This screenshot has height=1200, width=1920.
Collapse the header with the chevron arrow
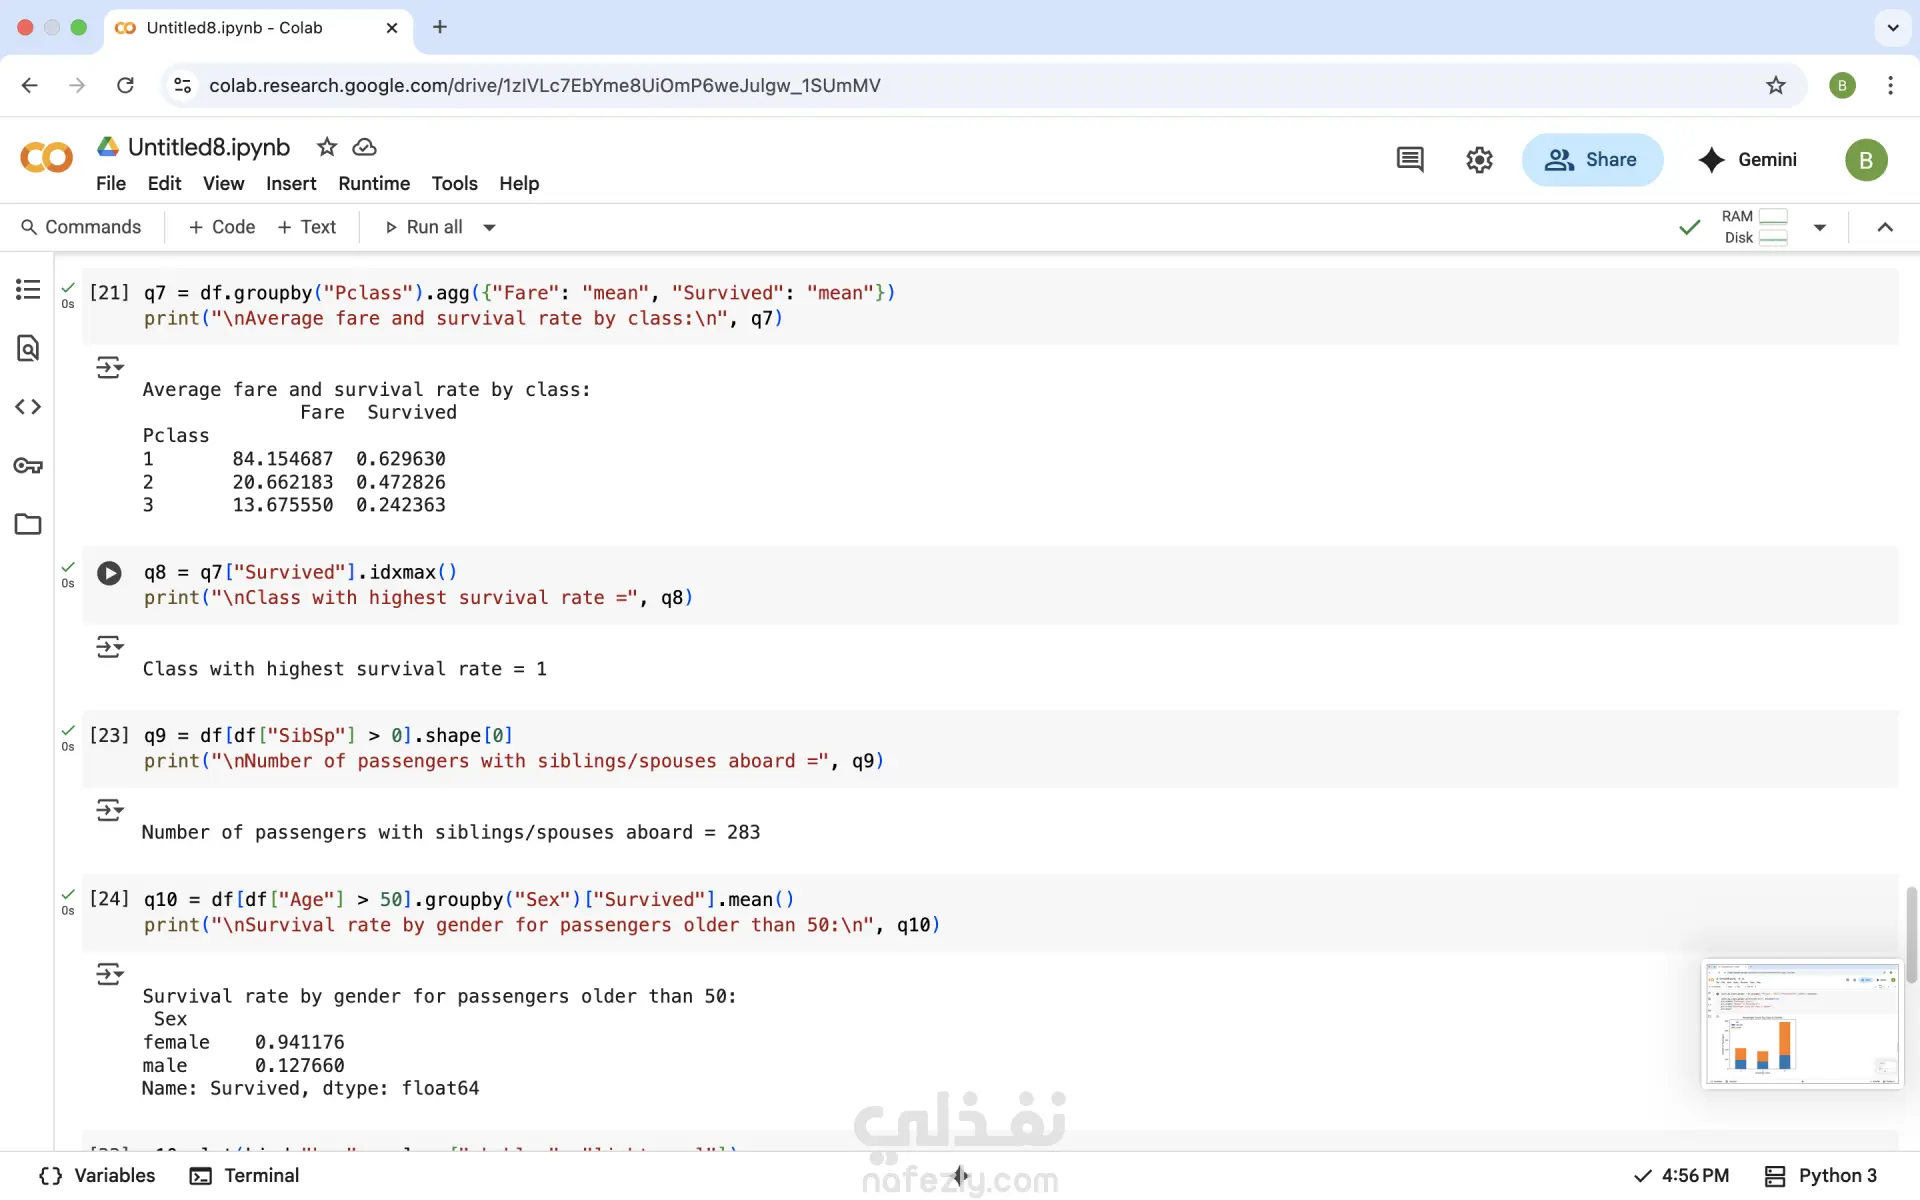pos(1885,228)
